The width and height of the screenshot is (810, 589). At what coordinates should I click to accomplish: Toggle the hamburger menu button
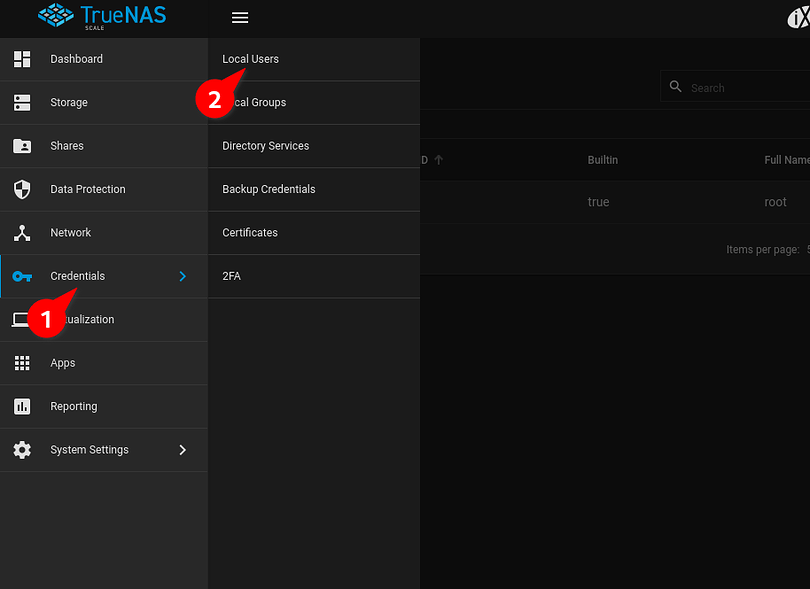coord(239,18)
